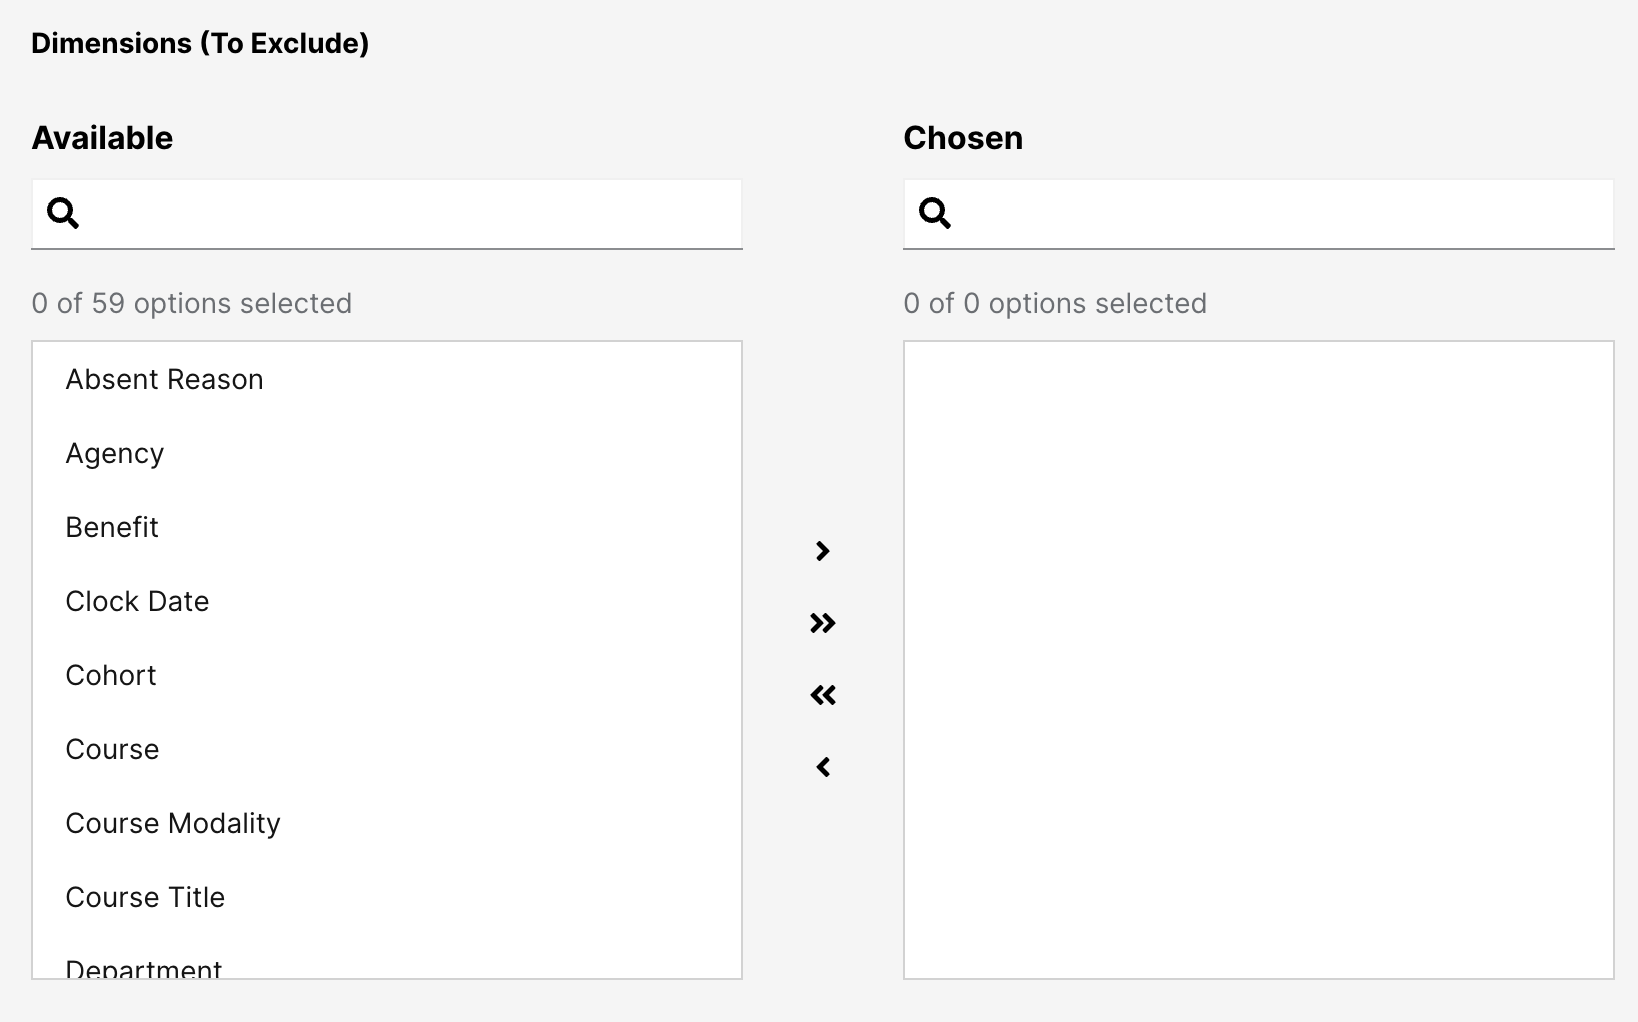
Task: Choose Benefit from the Available list
Action: coord(112,528)
